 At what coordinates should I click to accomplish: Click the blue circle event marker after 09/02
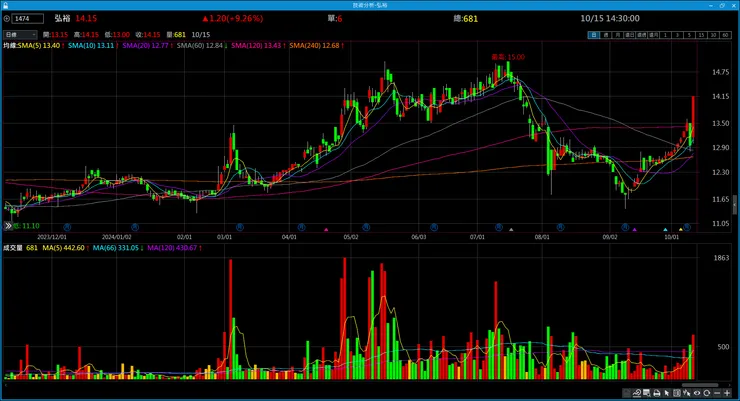(625, 227)
